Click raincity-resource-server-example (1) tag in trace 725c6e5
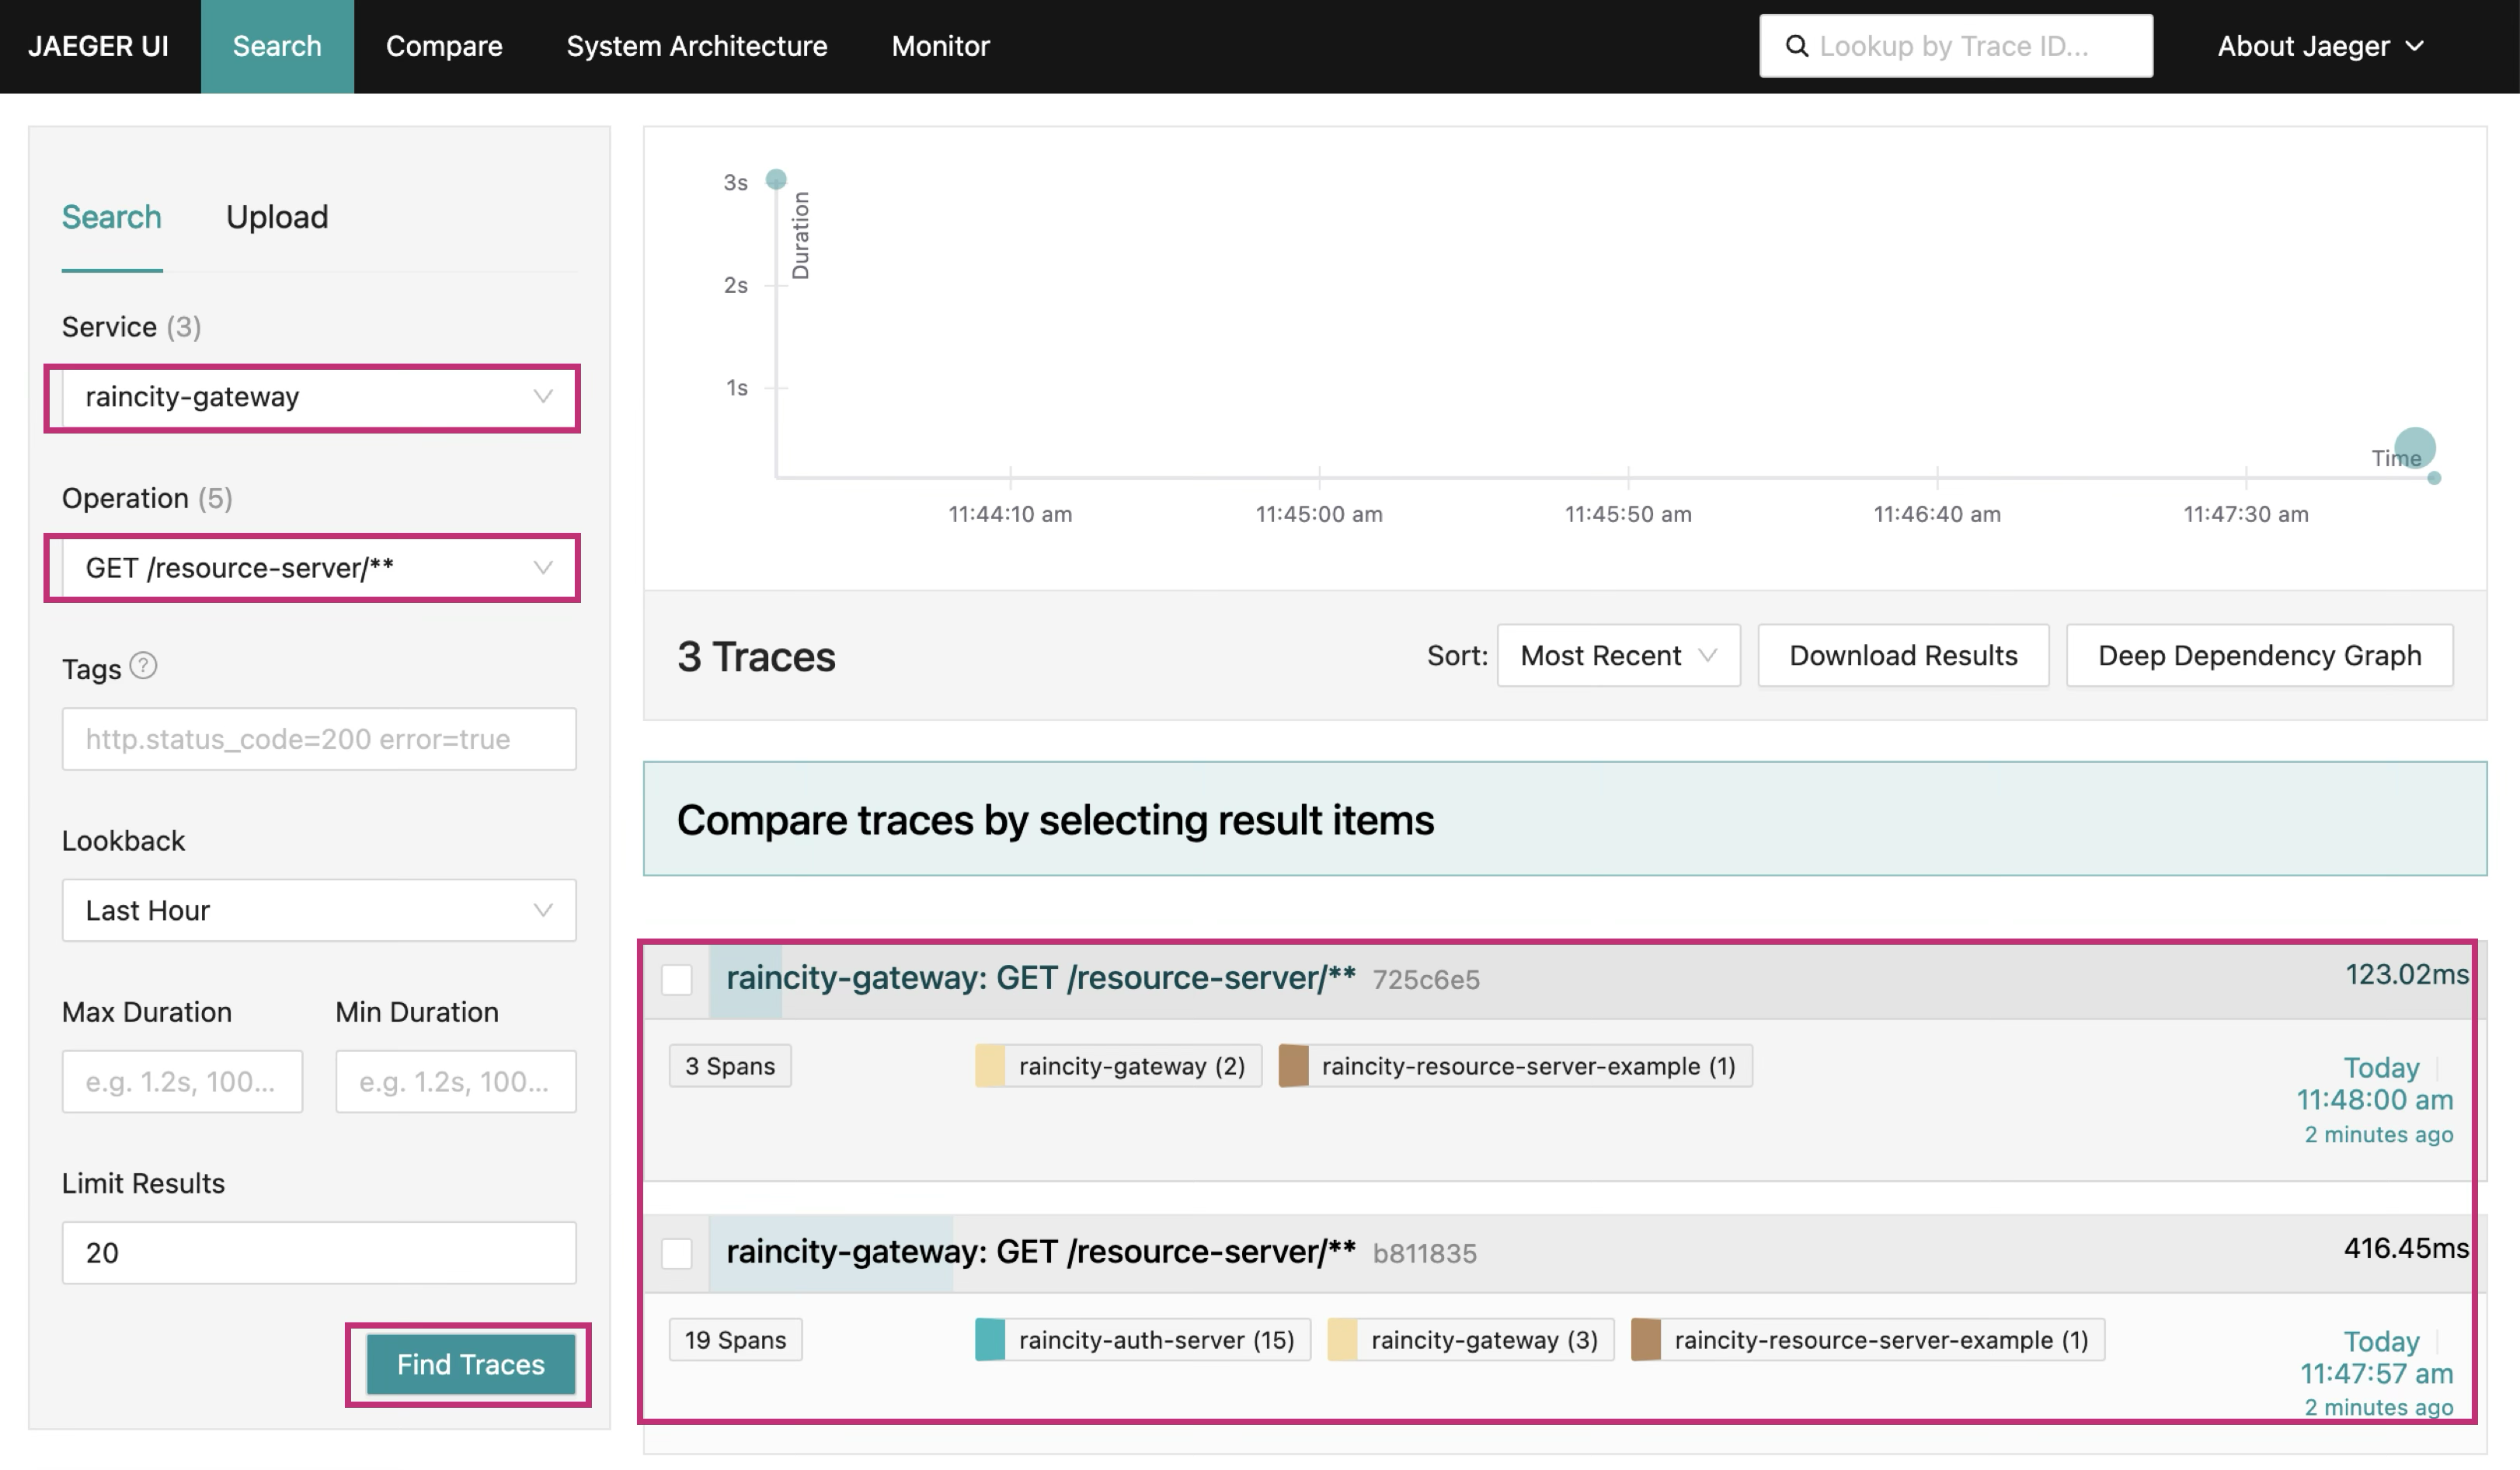 1515,1066
